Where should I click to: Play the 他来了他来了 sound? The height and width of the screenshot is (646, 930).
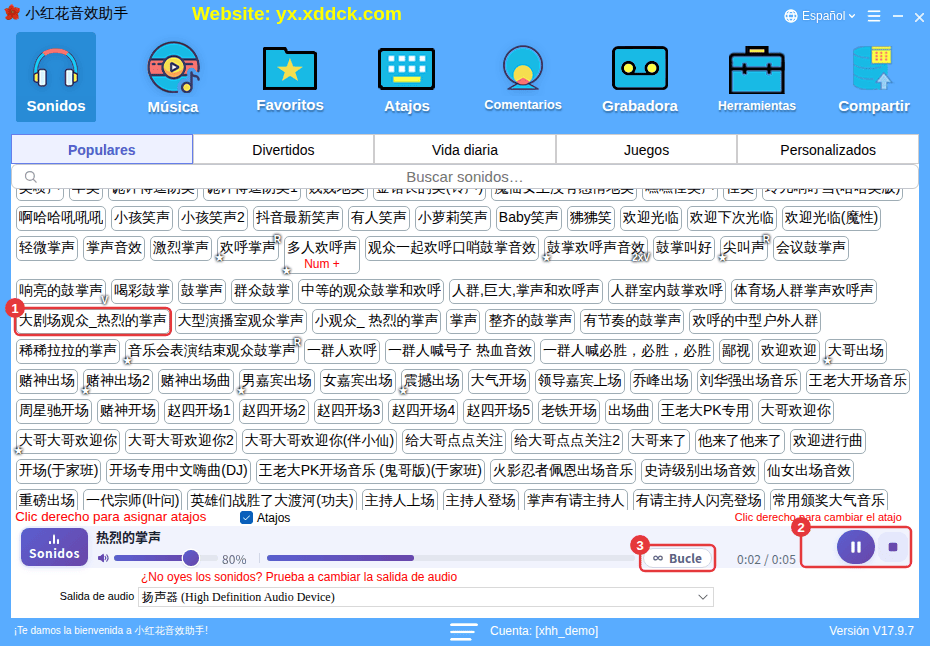pos(740,441)
